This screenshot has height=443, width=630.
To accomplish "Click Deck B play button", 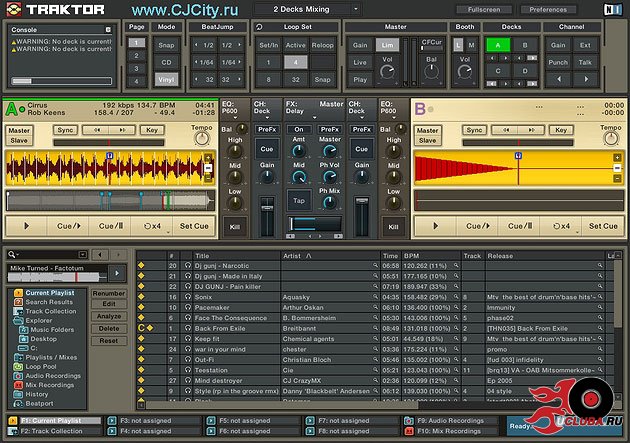I will [x=436, y=226].
